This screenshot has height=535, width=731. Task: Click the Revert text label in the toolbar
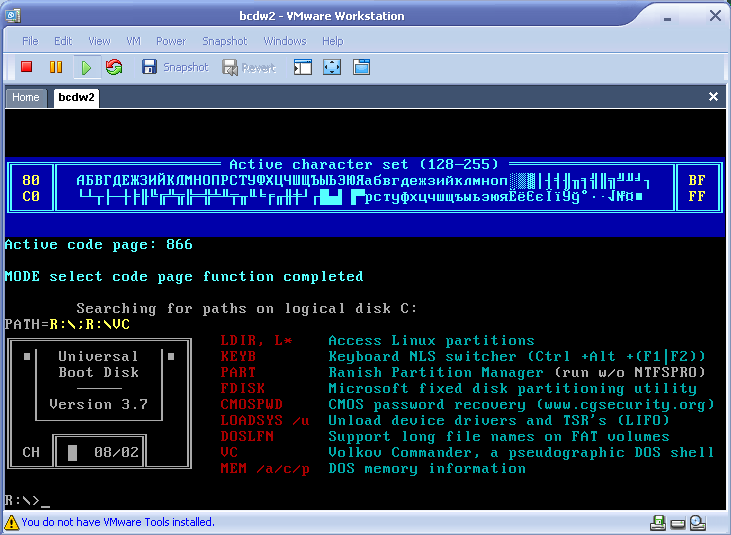pos(259,68)
